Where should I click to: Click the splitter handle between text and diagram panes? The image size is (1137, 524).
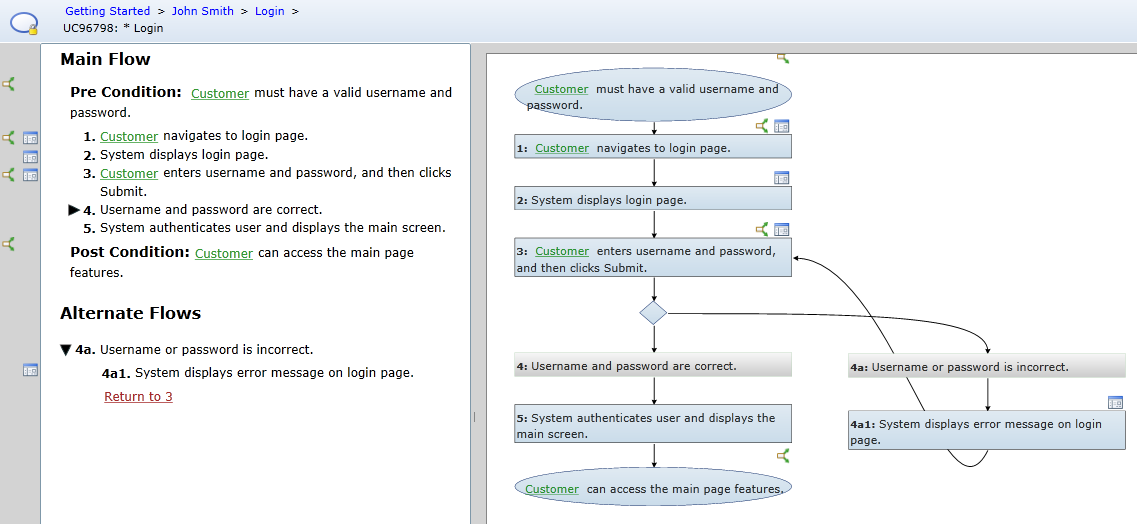[474, 417]
